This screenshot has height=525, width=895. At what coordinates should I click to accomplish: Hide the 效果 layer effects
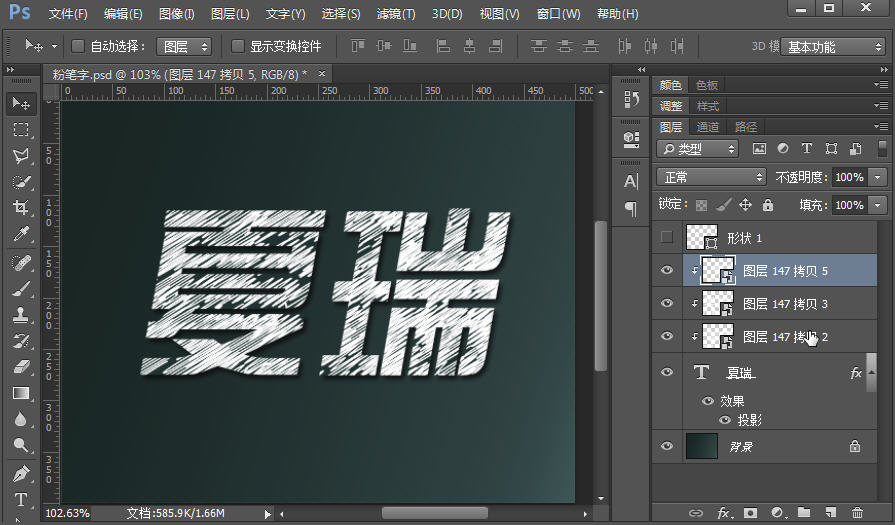click(708, 401)
